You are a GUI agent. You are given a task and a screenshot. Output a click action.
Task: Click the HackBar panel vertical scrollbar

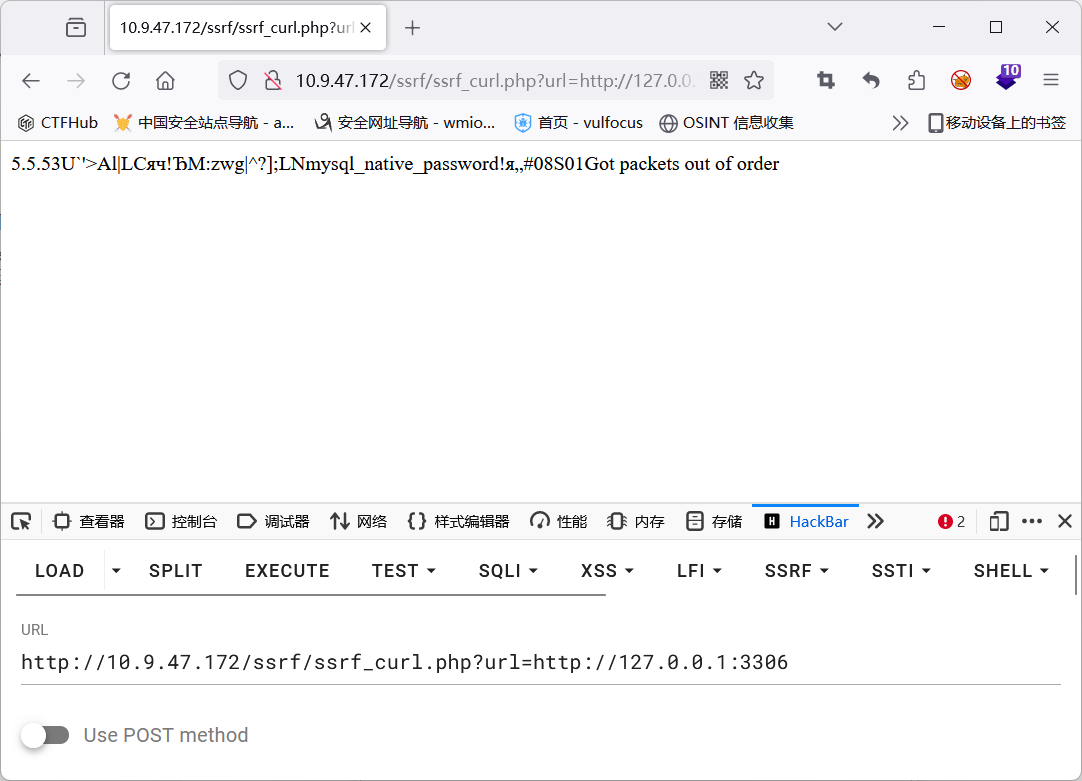point(1076,574)
